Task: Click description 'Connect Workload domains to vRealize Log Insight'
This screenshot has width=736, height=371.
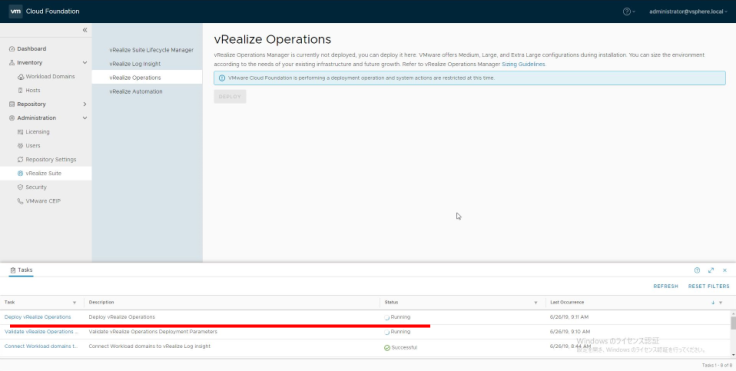Action: click(x=149, y=346)
